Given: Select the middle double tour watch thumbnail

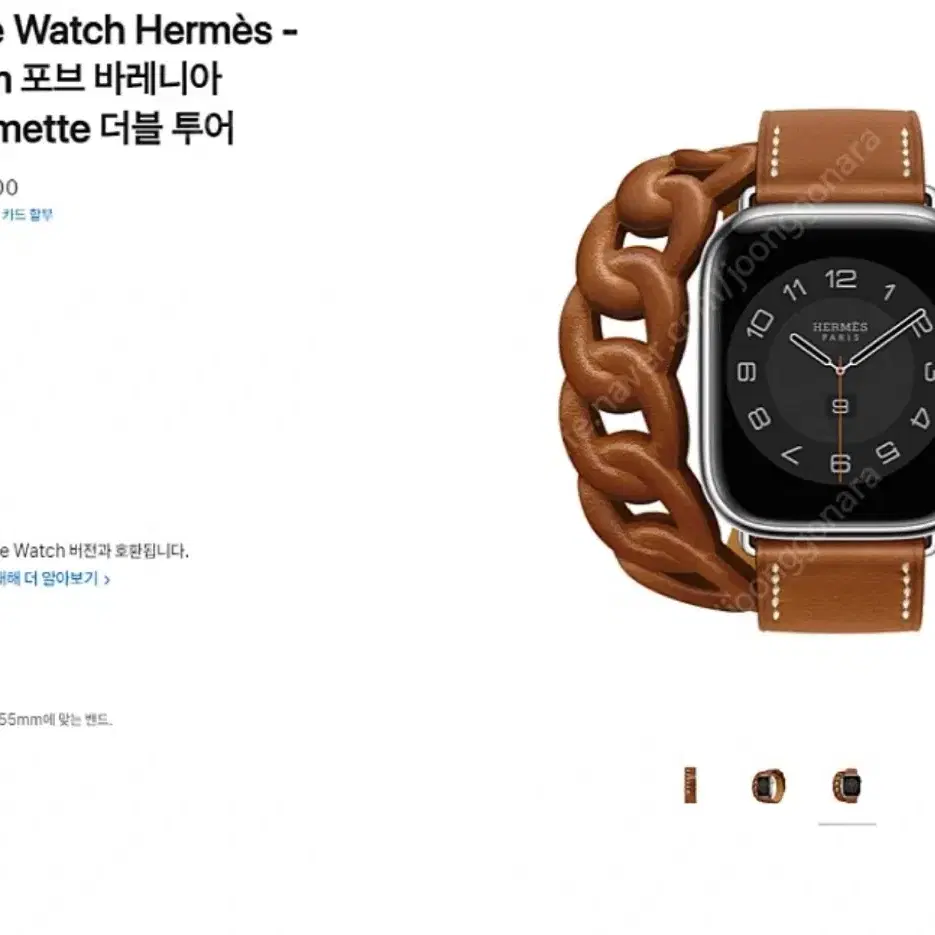Looking at the screenshot, I should click(x=768, y=785).
